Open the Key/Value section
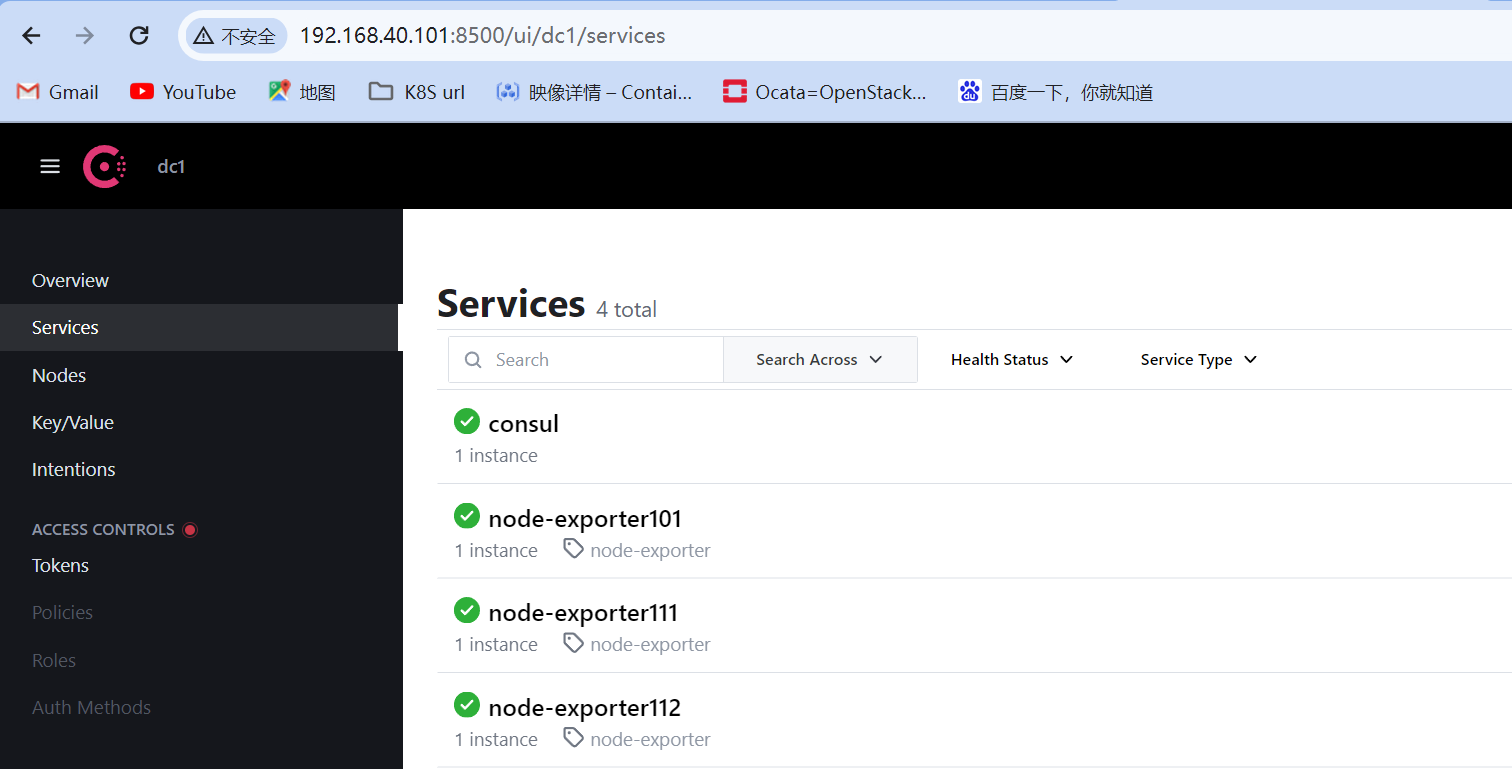The image size is (1512, 769). tap(72, 422)
